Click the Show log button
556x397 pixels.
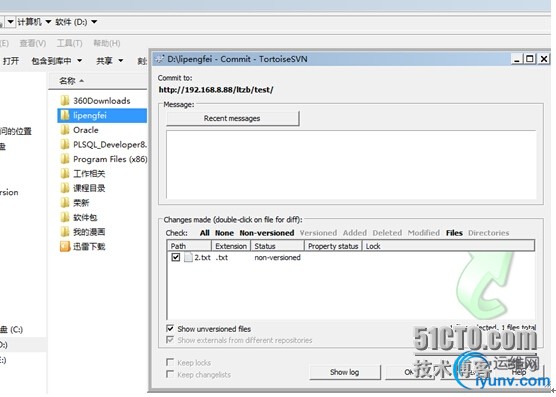coord(345,372)
